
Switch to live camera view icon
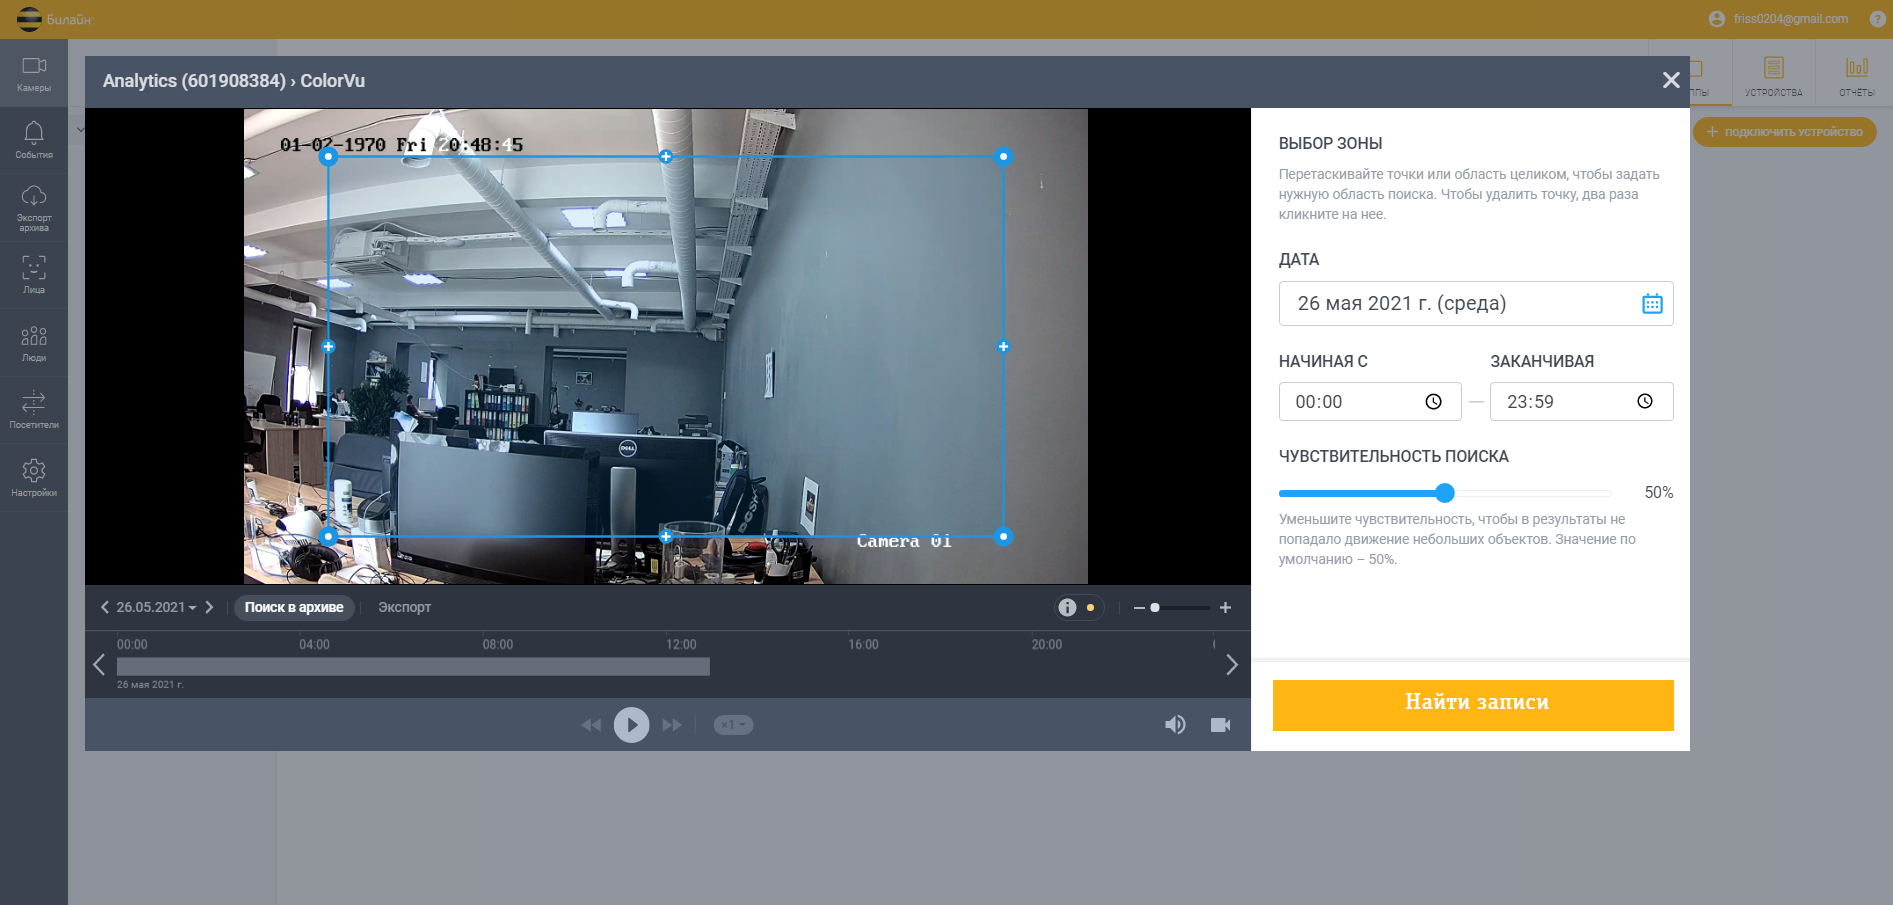pyautogui.click(x=1221, y=725)
